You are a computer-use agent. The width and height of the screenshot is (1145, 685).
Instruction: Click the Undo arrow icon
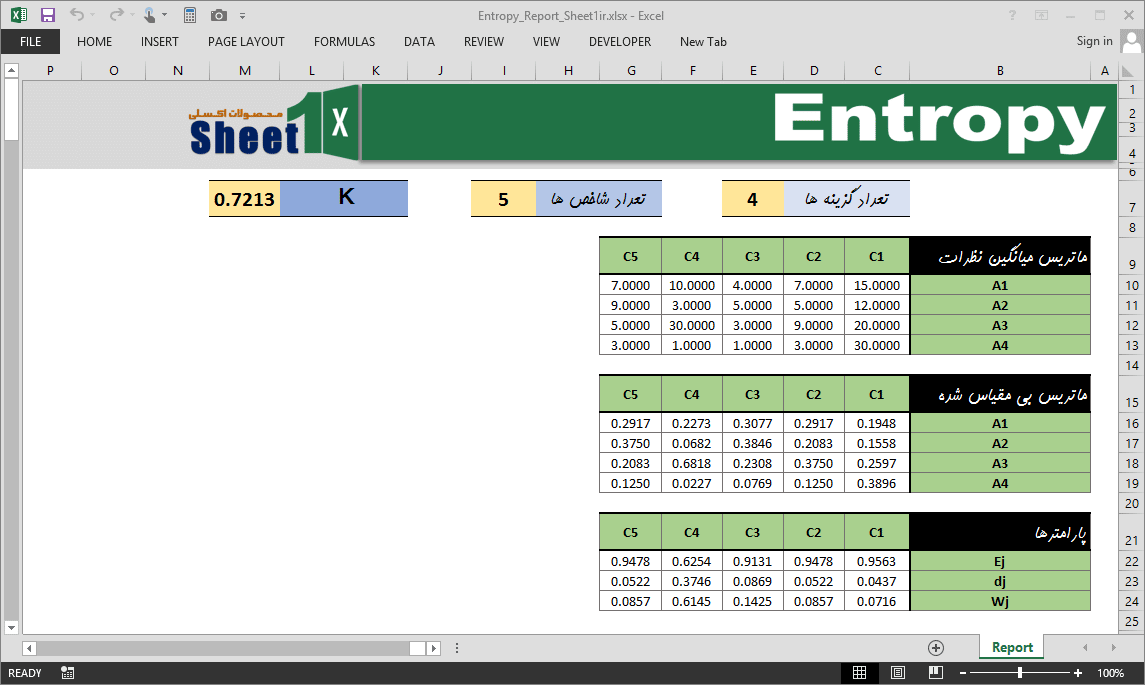(x=76, y=15)
